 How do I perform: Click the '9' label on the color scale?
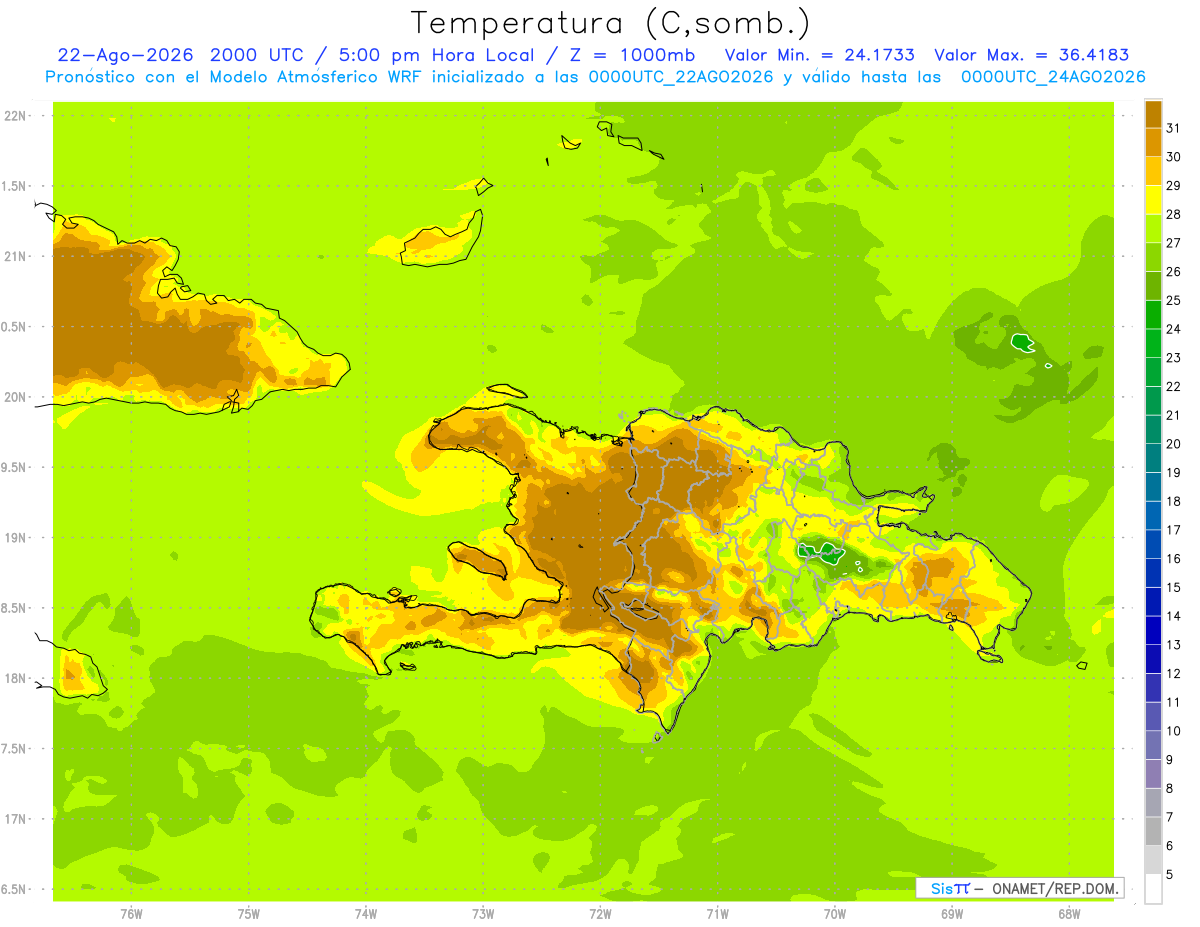(x=1170, y=760)
